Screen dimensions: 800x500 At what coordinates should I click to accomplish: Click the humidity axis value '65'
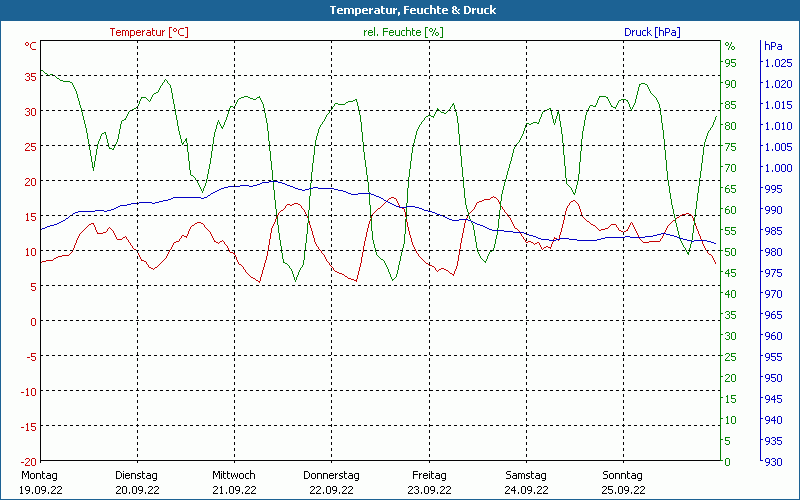tap(731, 189)
